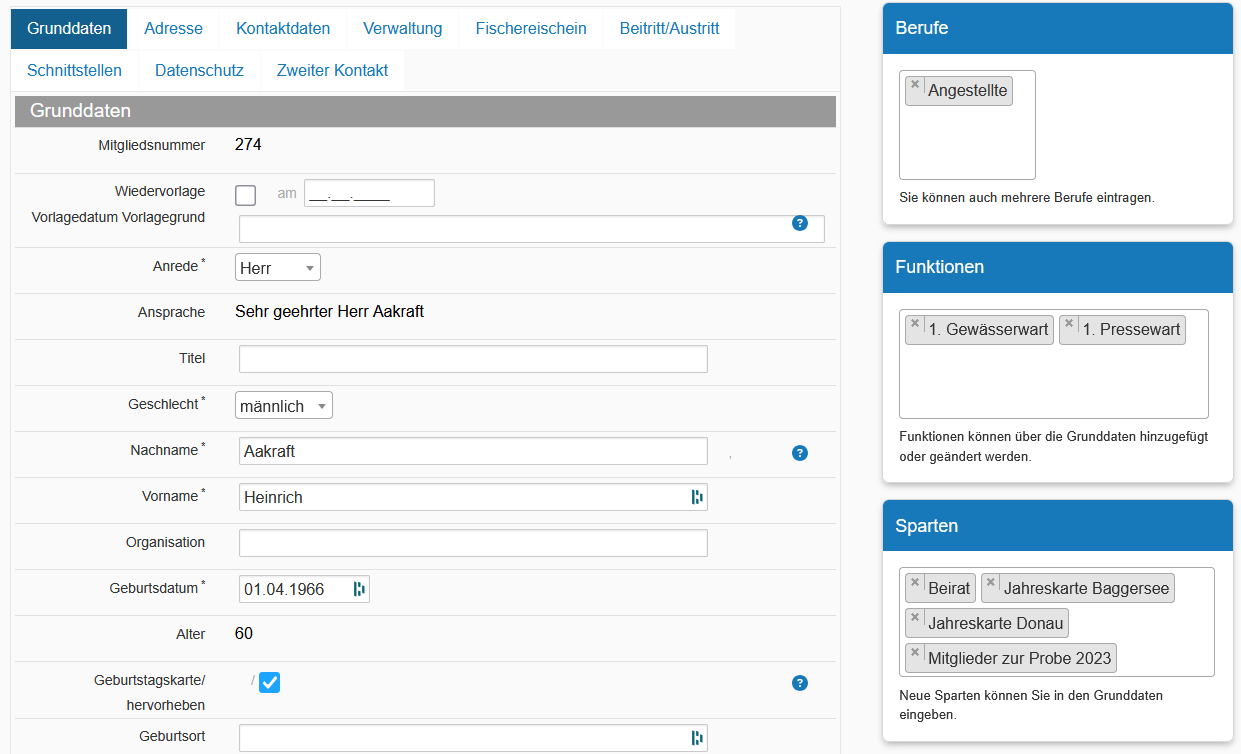Select the Jahreskarte Donau tag label
The width and height of the screenshot is (1241, 754).
pos(996,624)
